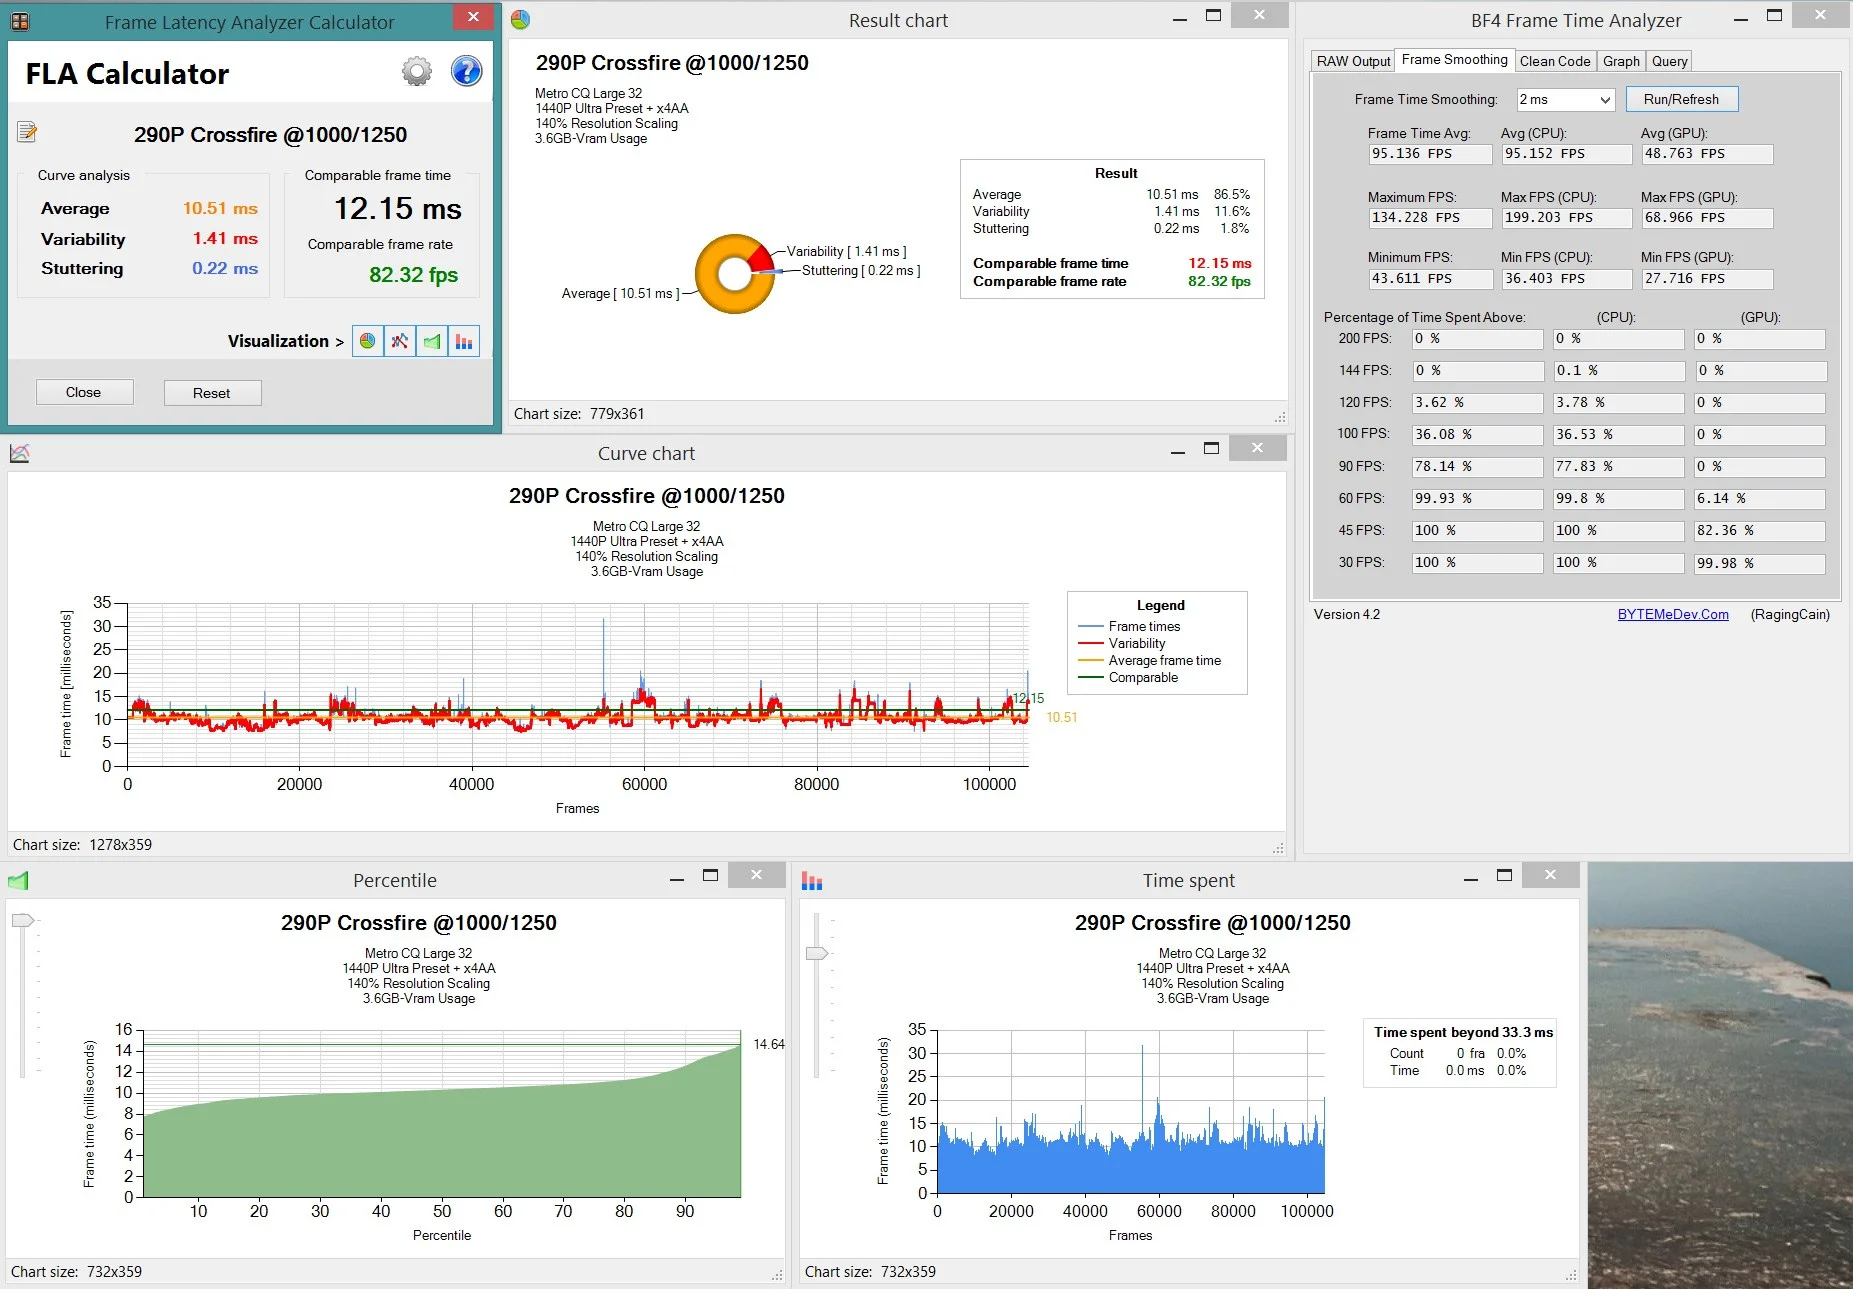Viewport: 1853px width, 1289px height.
Task: Show the pie result chart visualization
Action: (x=368, y=341)
